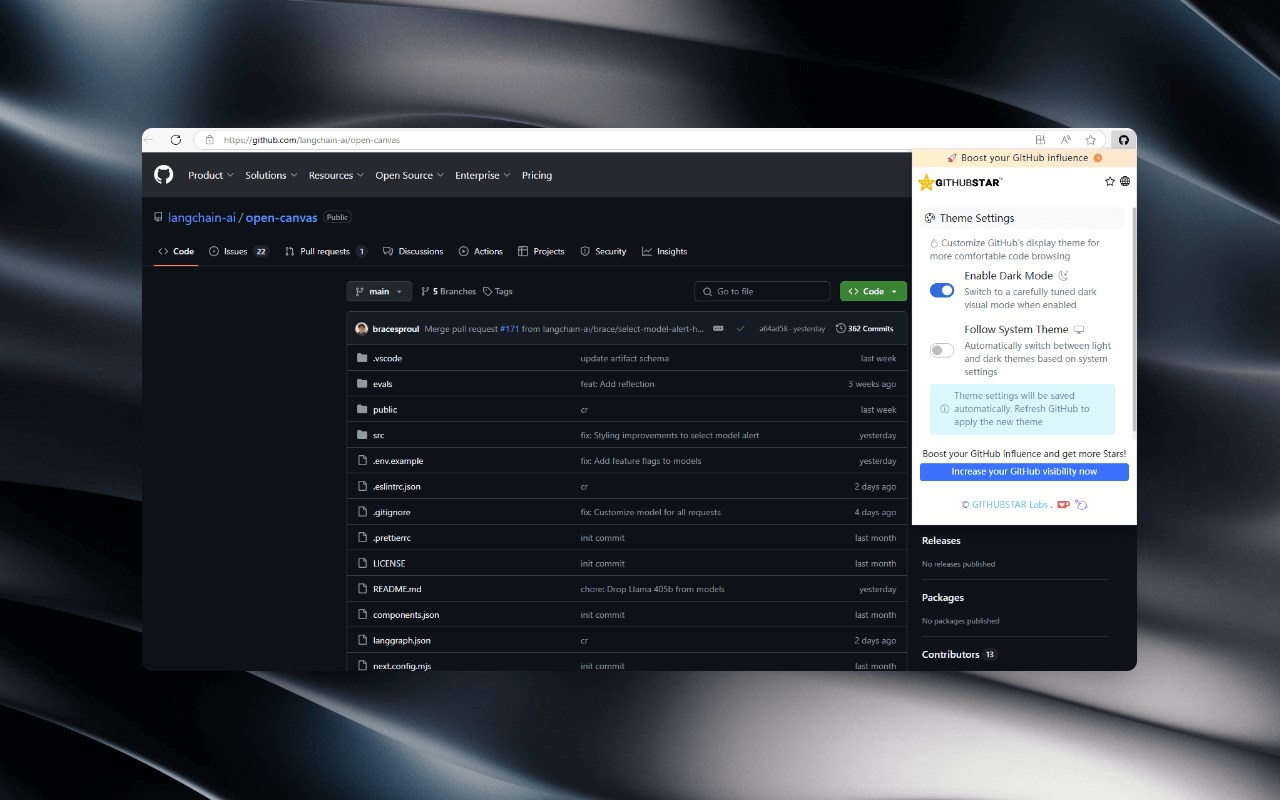Click the popup vertical scrollbar
The width and height of the screenshot is (1280, 800).
1134,320
